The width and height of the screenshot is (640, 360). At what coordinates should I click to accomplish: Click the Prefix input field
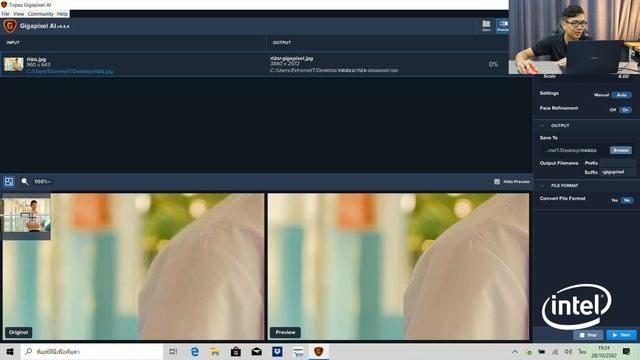tap(618, 163)
